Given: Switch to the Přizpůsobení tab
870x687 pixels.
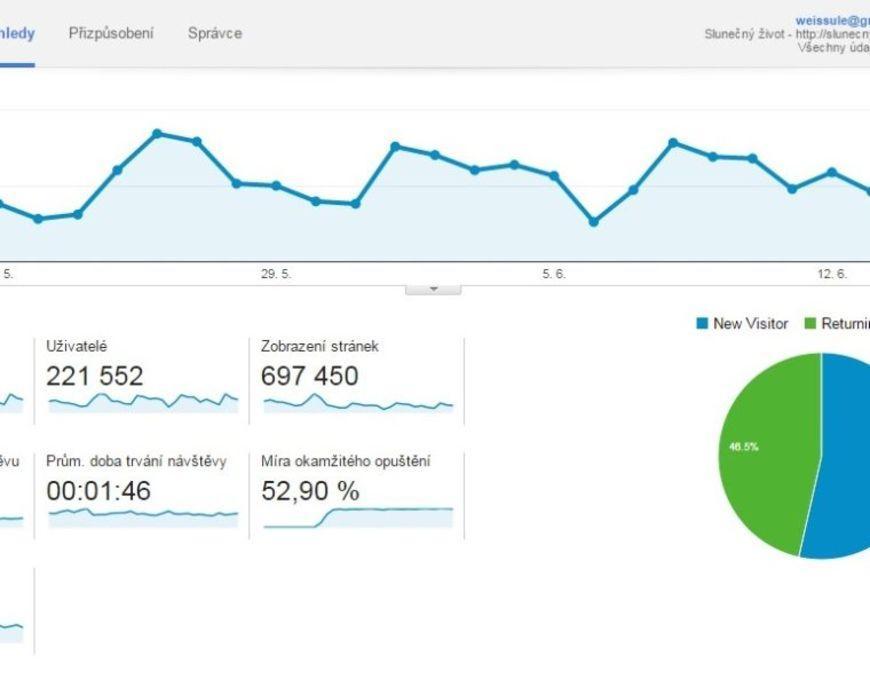Looking at the screenshot, I should pyautogui.click(x=111, y=33).
